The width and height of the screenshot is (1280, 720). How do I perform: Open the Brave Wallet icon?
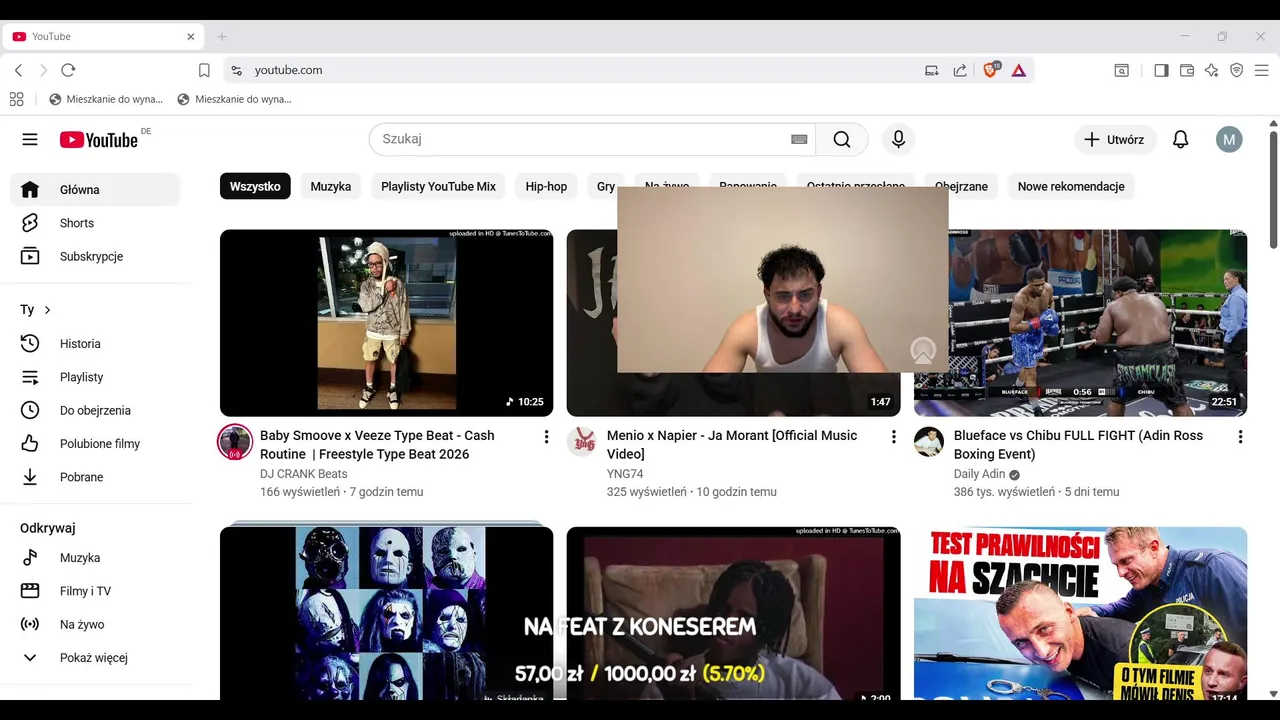1187,70
